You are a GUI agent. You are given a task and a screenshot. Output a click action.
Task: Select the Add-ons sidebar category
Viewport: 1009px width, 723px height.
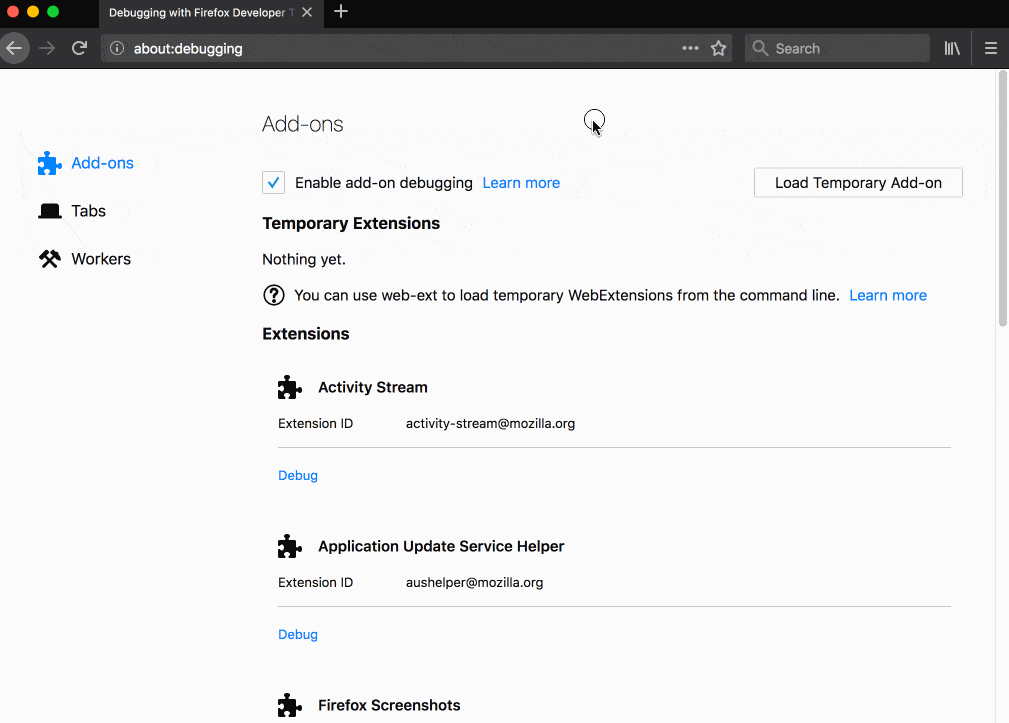coord(102,163)
